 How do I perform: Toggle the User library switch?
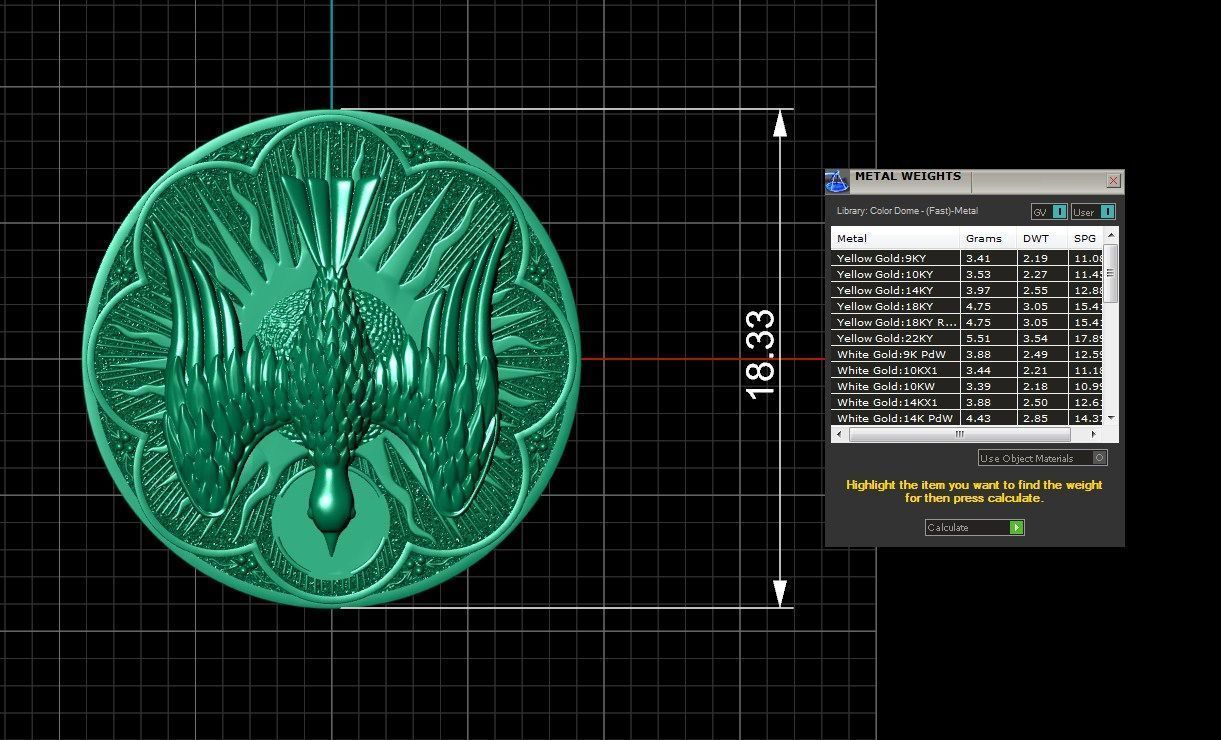click(x=1093, y=212)
